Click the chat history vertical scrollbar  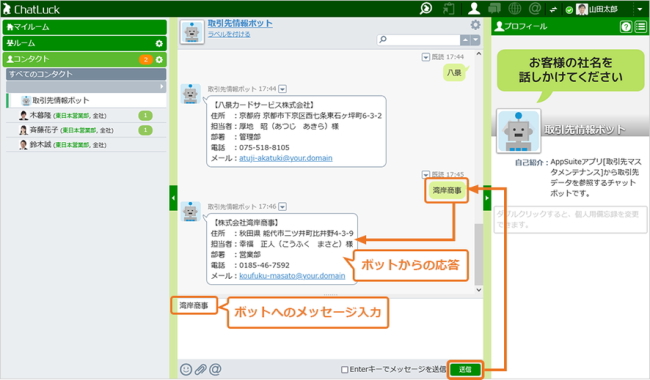pyautogui.click(x=479, y=255)
